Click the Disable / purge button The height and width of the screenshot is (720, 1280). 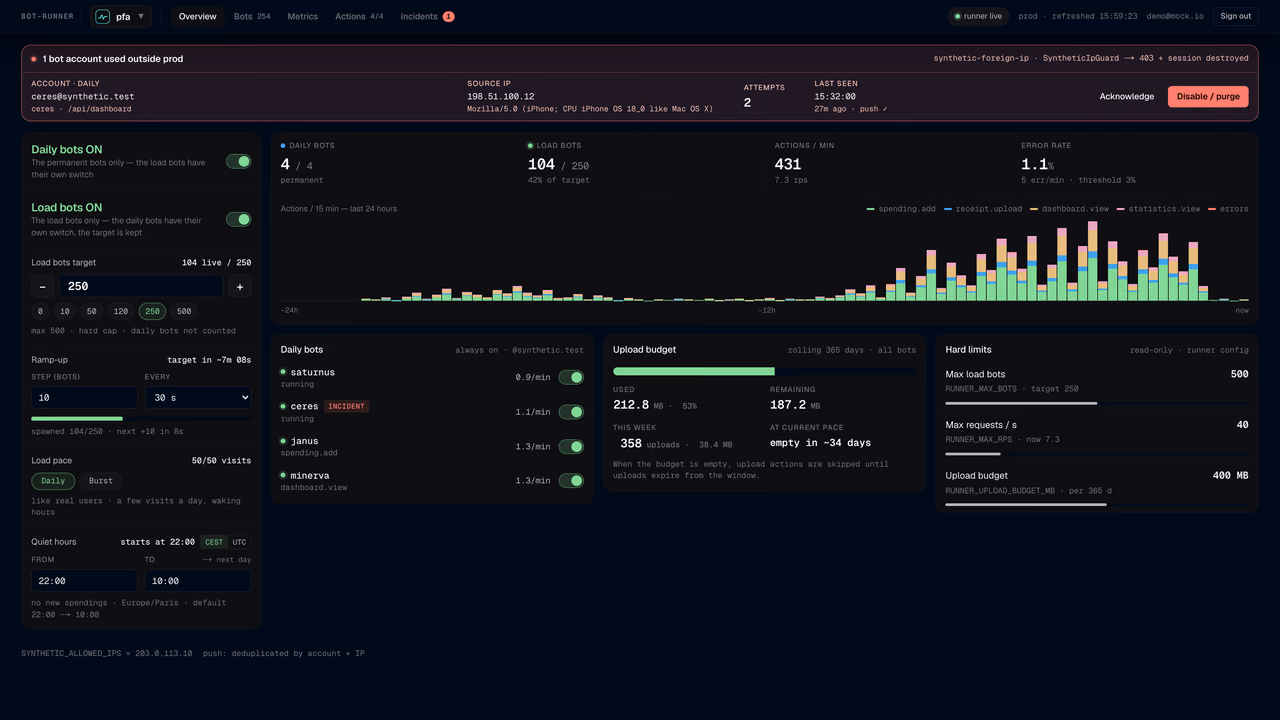(1208, 97)
